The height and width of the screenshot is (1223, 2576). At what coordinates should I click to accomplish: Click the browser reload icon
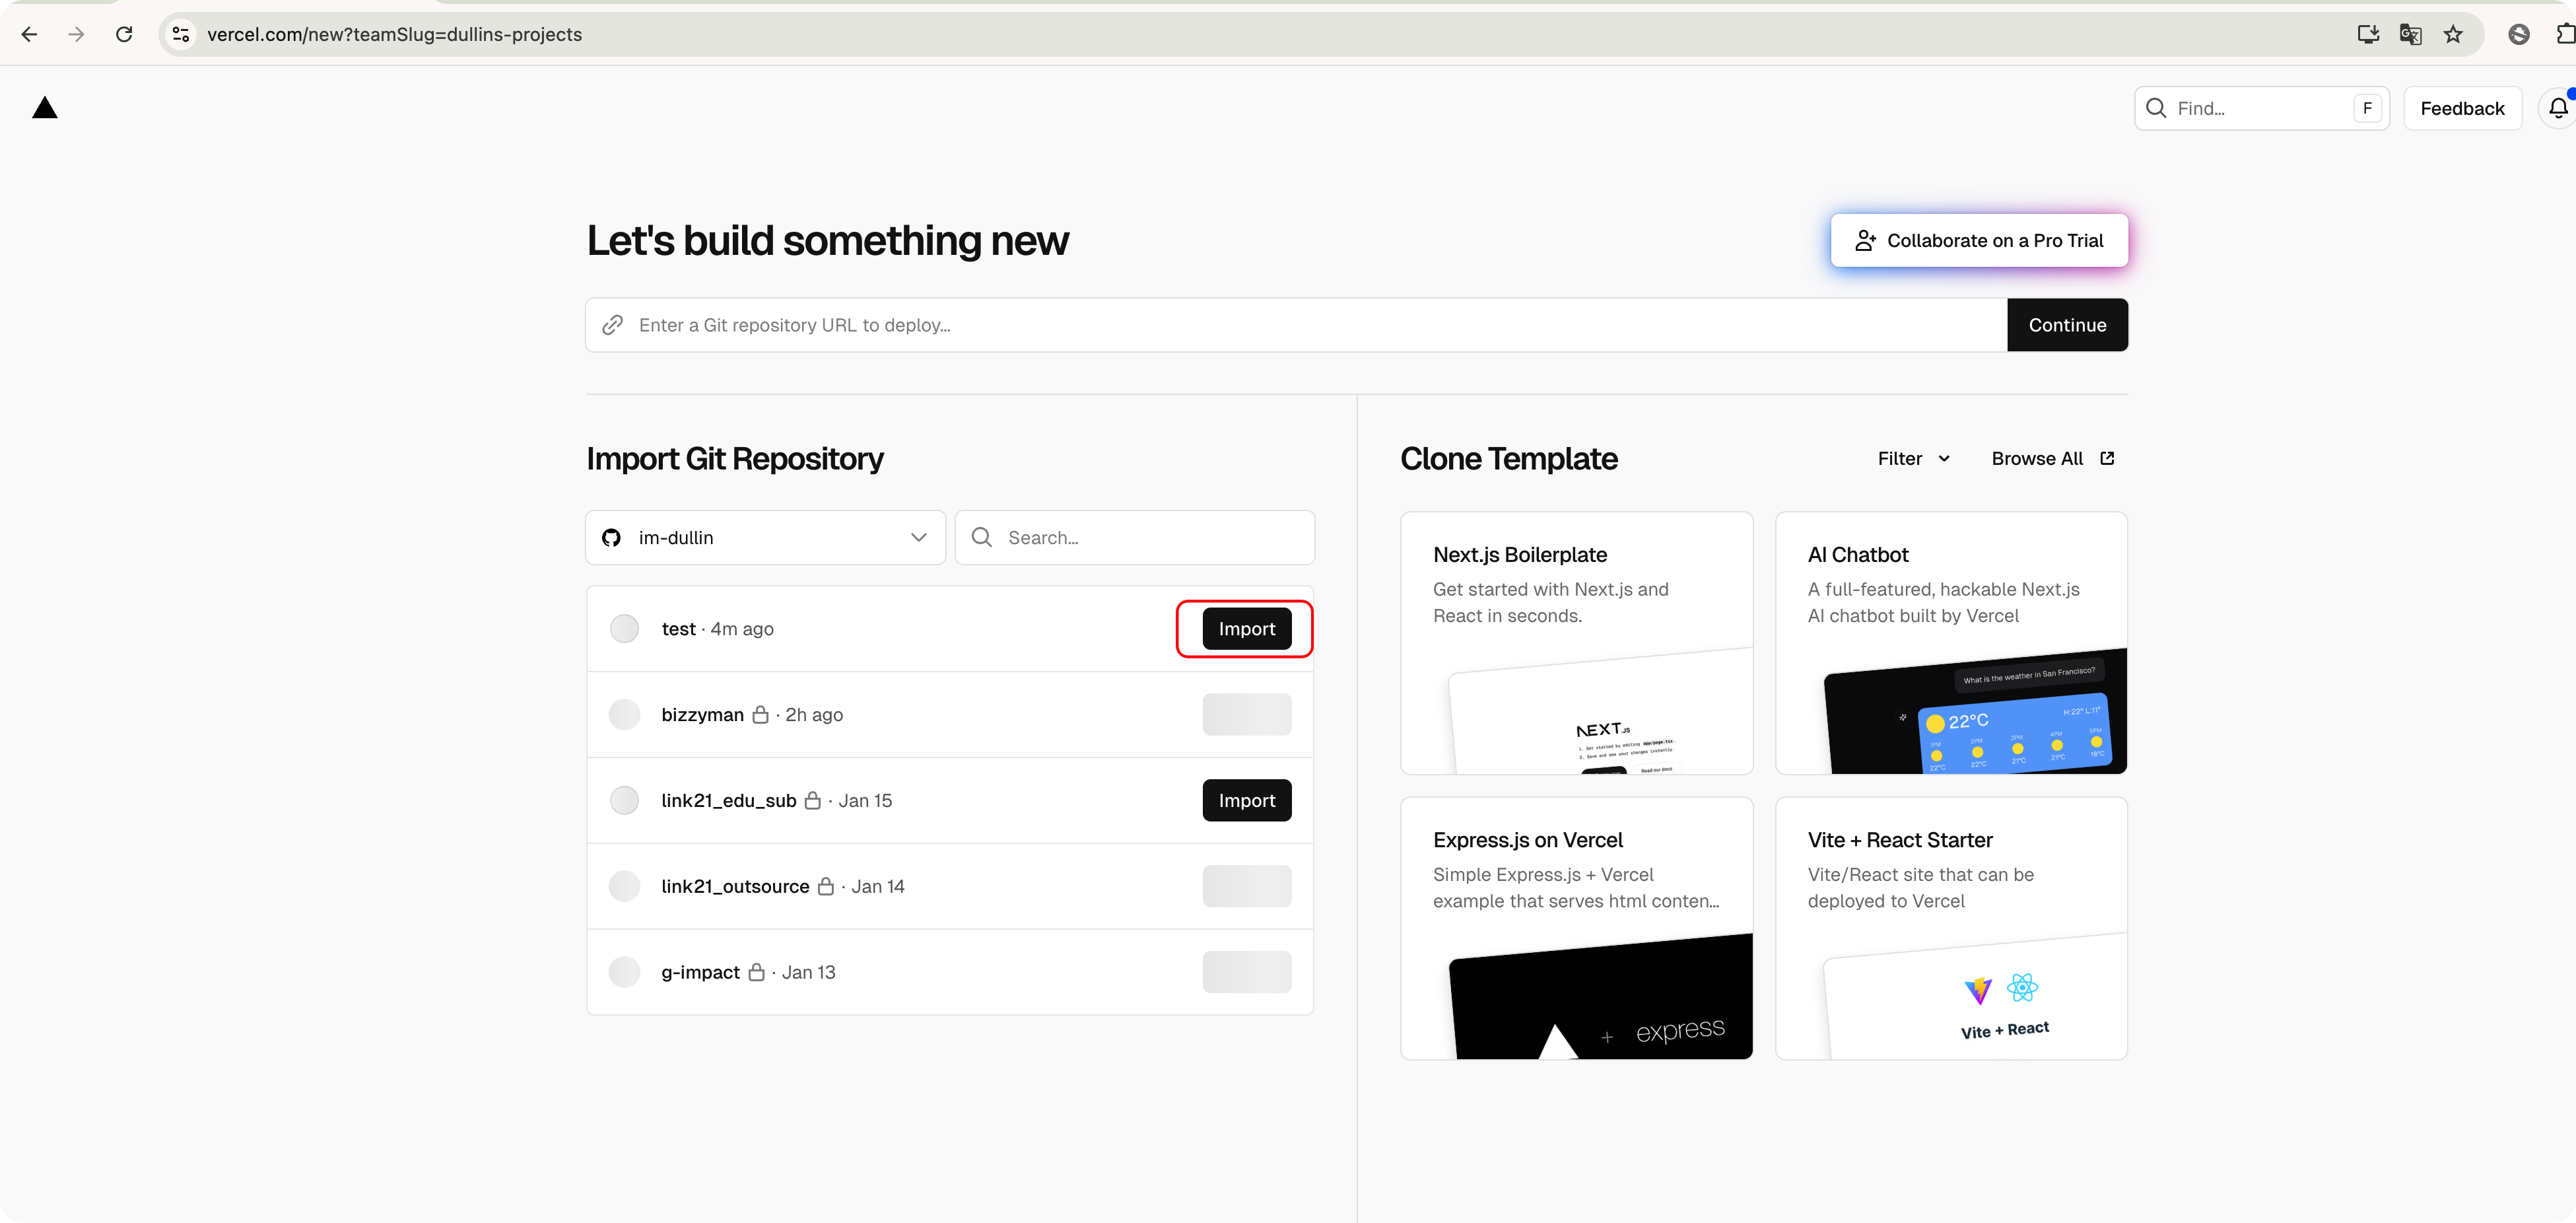[124, 34]
